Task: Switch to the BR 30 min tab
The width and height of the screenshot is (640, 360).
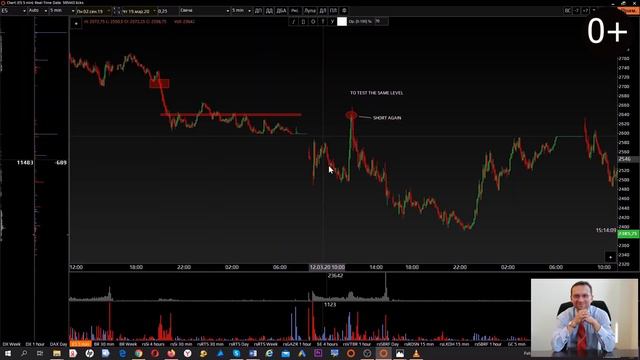Action: (x=104, y=344)
